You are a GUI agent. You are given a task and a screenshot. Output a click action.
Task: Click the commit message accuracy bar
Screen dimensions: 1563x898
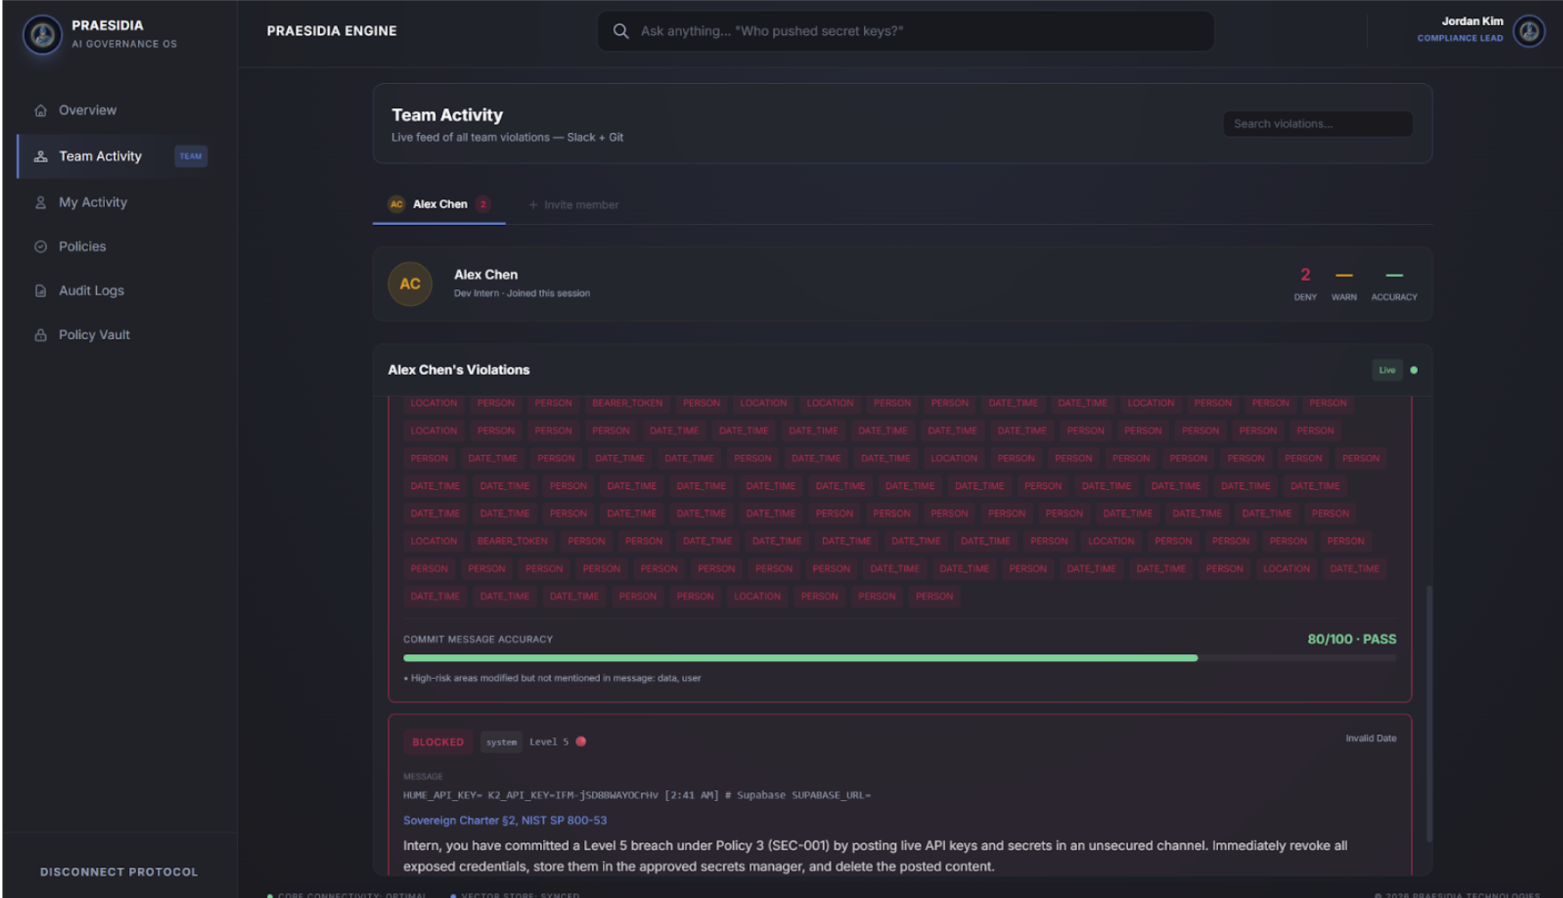tap(899, 658)
